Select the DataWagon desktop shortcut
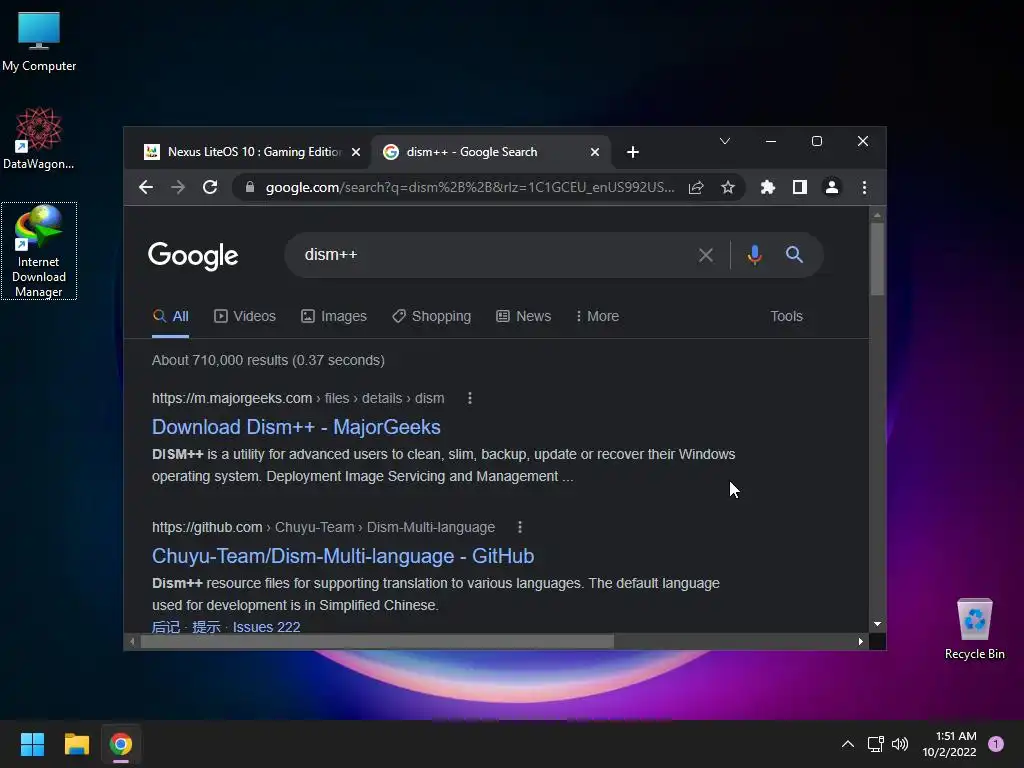Image resolution: width=1024 pixels, height=768 pixels. [x=39, y=138]
